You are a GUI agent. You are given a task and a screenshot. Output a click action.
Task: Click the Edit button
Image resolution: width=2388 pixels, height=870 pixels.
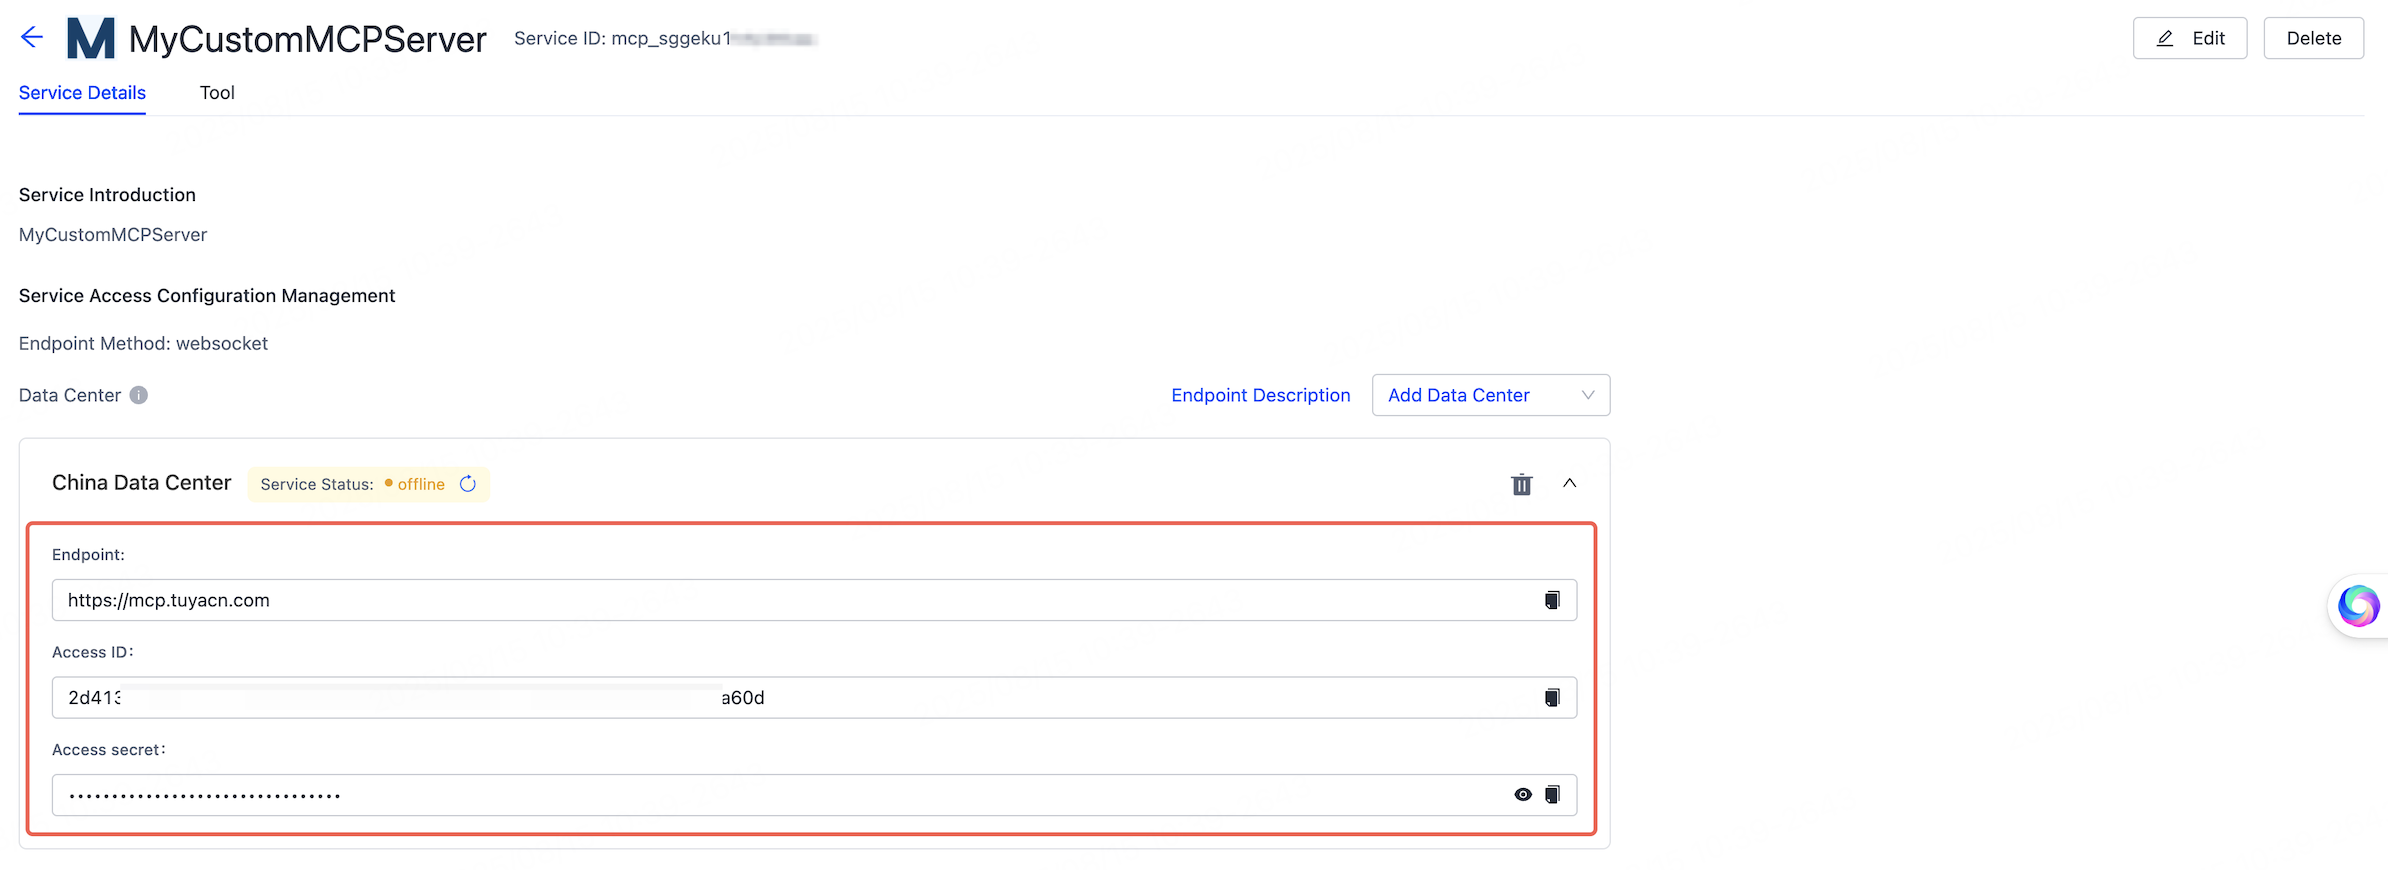pyautogui.click(x=2190, y=38)
